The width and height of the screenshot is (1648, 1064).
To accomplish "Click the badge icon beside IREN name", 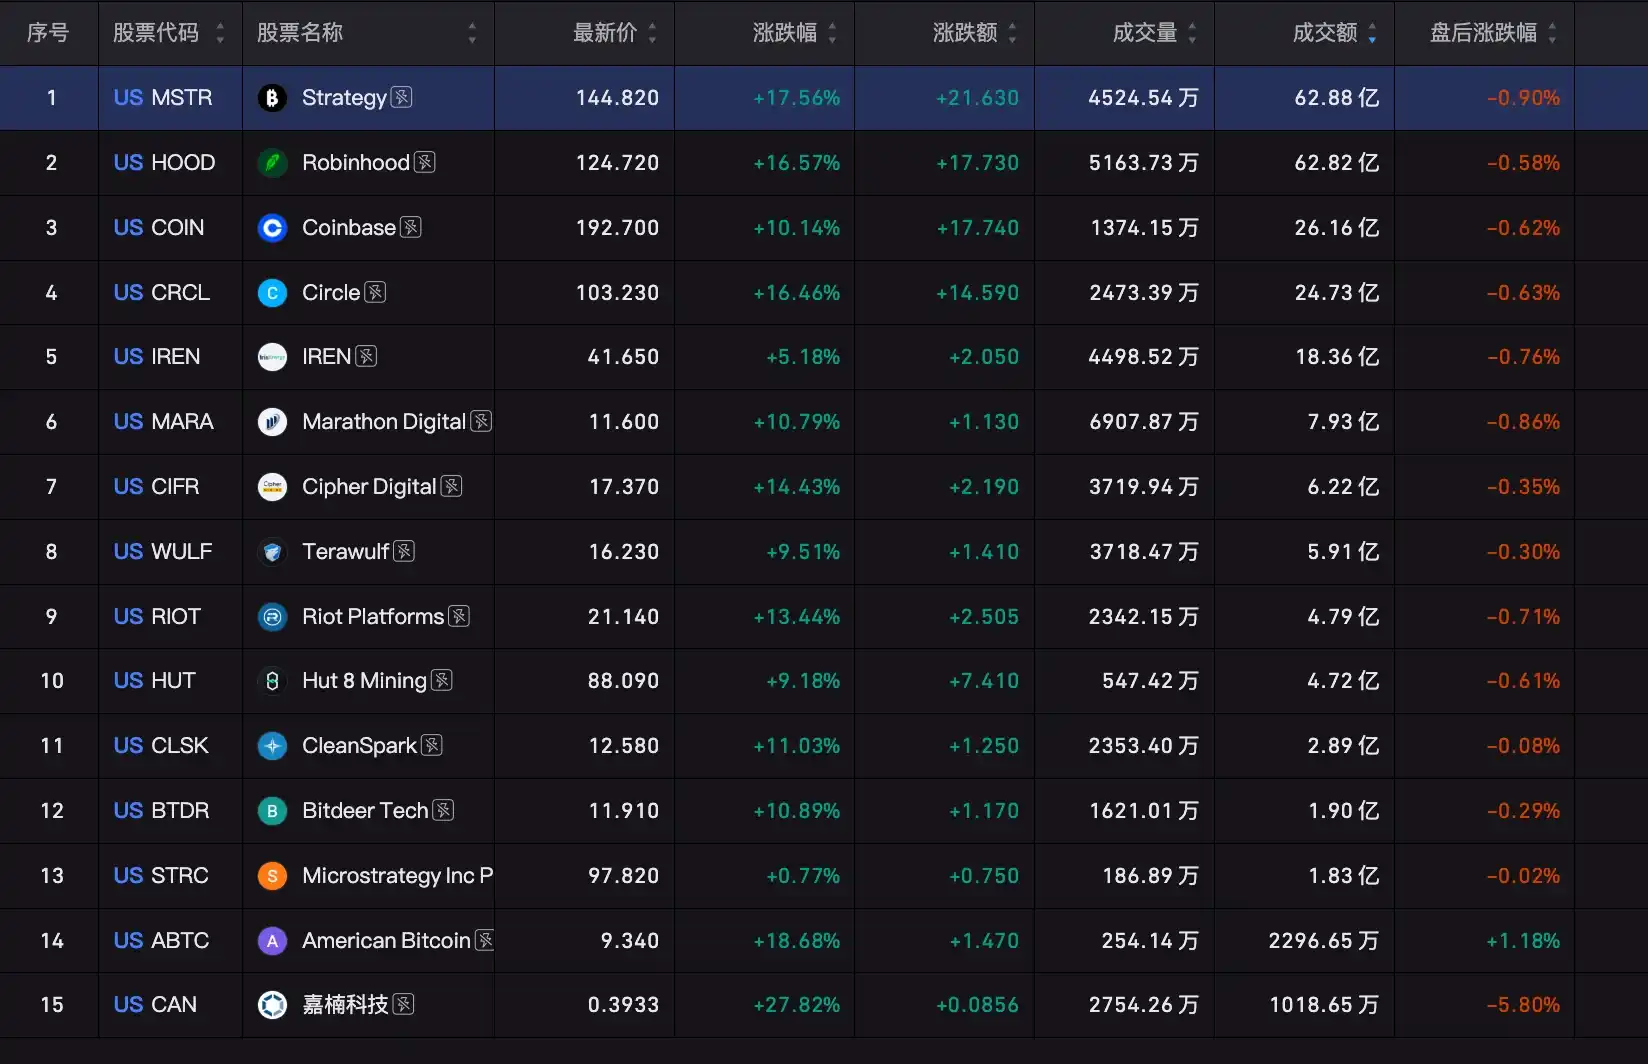I will [x=366, y=356].
